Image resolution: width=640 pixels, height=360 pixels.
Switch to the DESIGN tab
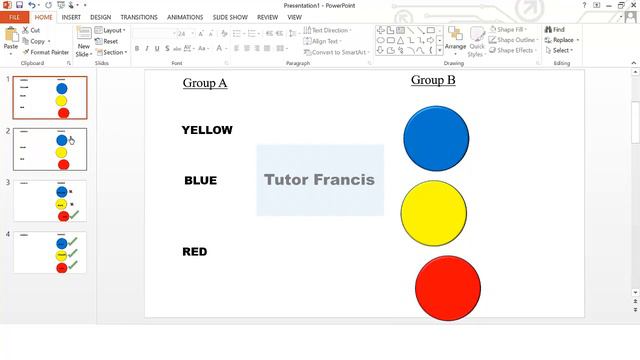(100, 17)
